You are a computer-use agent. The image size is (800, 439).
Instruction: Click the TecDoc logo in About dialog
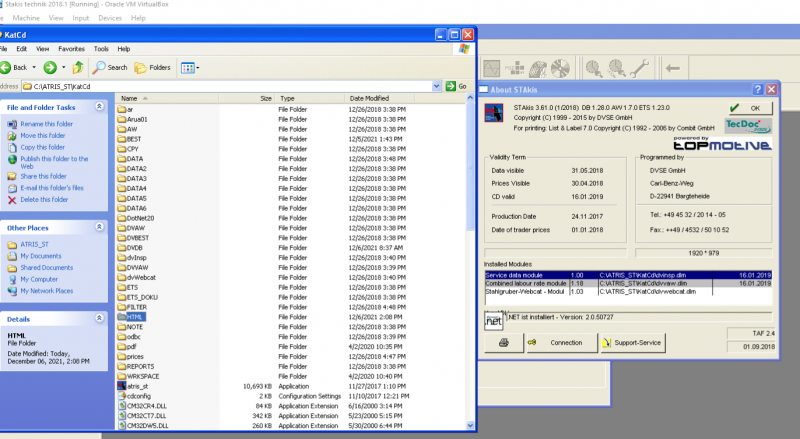(x=748, y=126)
